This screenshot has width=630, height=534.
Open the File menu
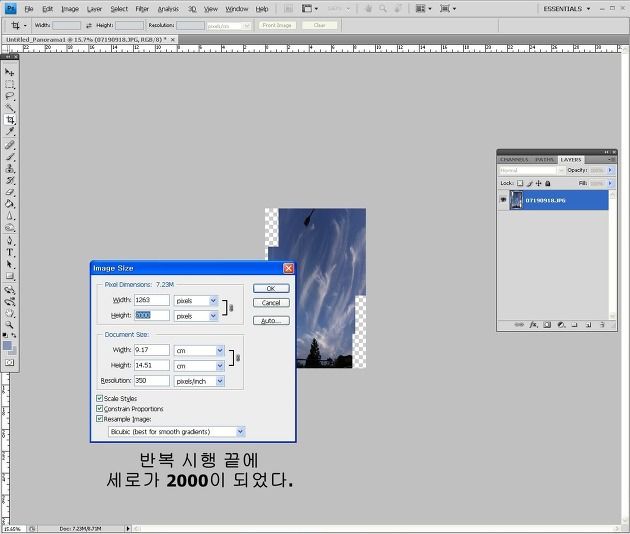point(29,9)
